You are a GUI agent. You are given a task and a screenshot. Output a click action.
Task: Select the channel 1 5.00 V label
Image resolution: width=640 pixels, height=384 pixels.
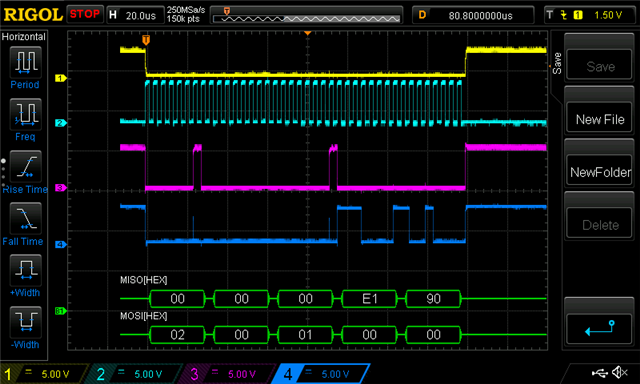pyautogui.click(x=55, y=374)
